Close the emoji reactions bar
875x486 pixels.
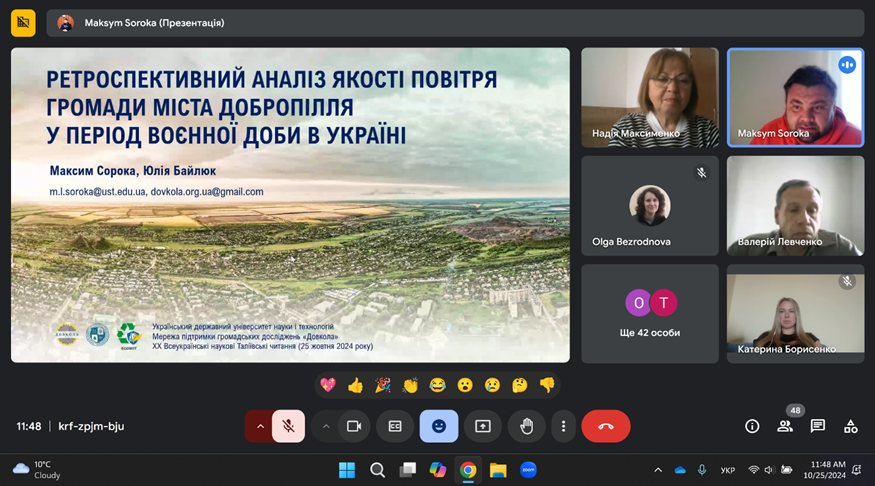439,426
